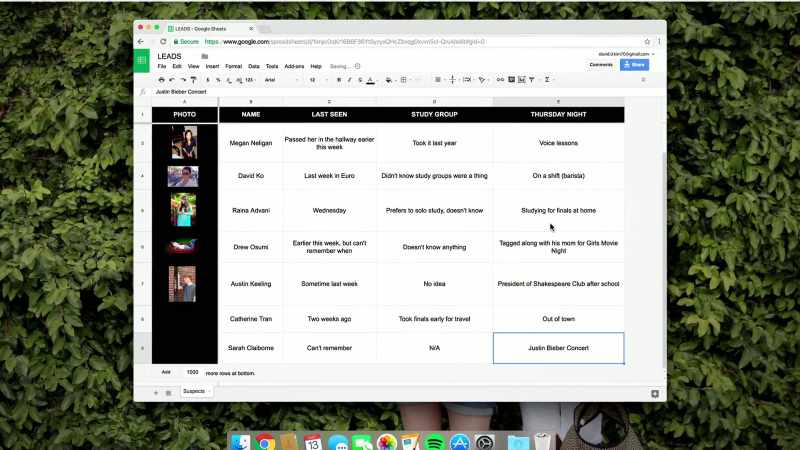The width and height of the screenshot is (800, 450).
Task: Bookmark page with star icon
Action: pyautogui.click(x=647, y=42)
